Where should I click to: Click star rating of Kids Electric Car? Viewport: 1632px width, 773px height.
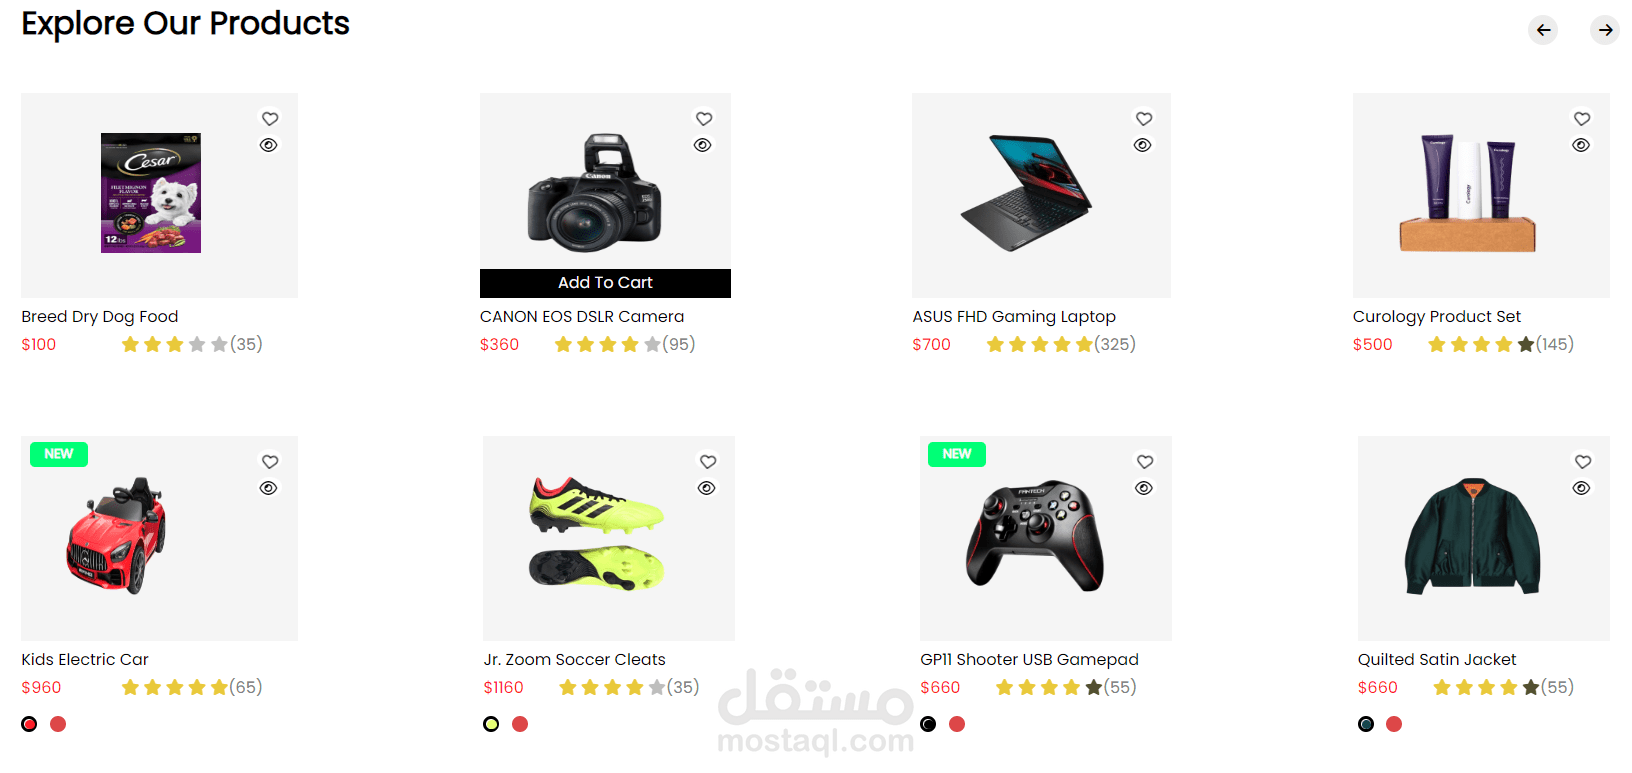[175, 687]
